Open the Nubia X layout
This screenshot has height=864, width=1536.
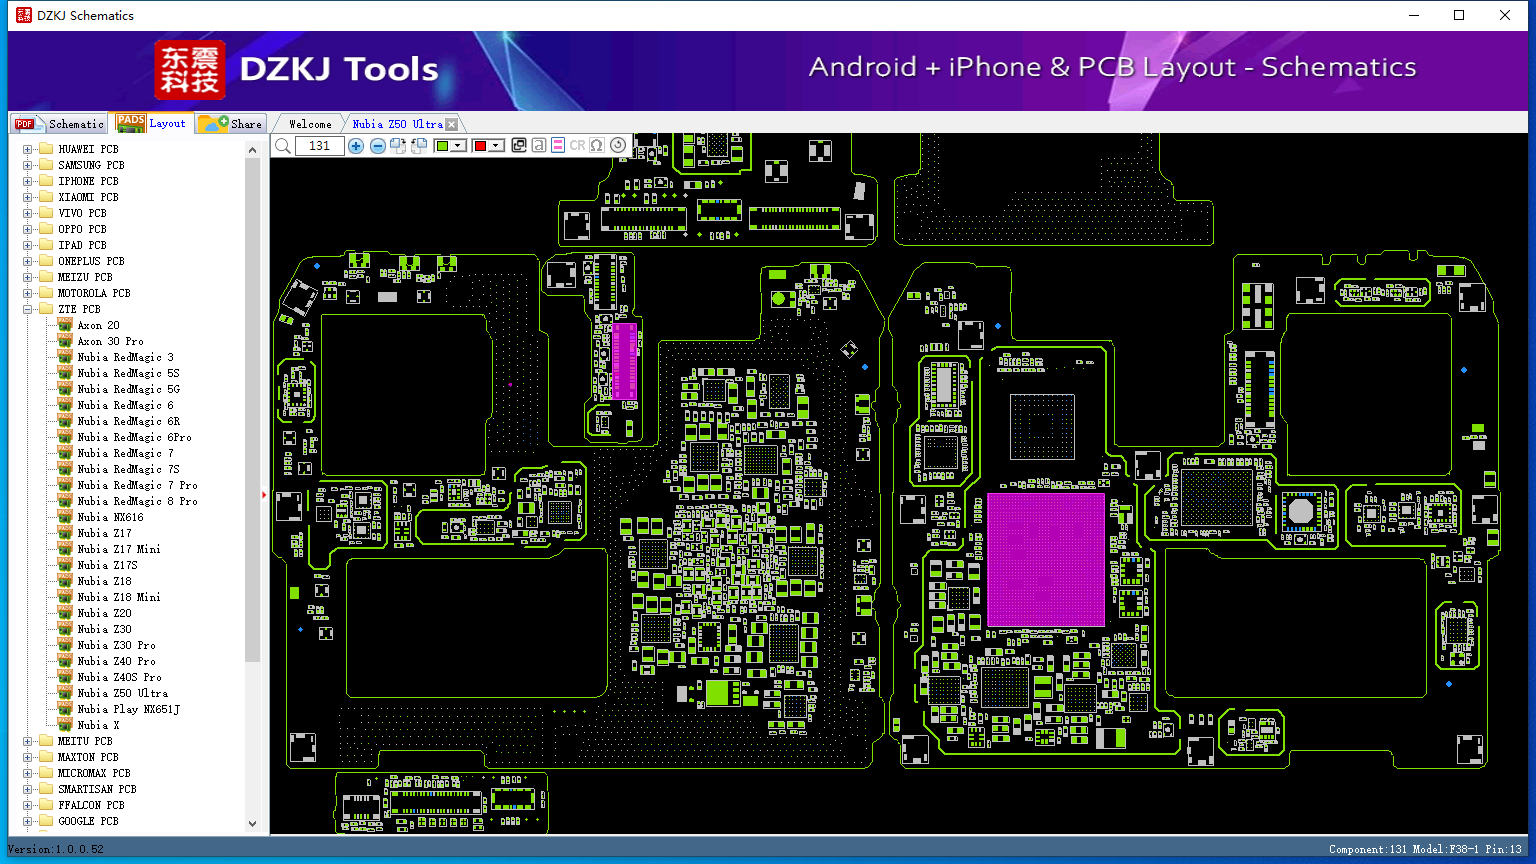(98, 725)
